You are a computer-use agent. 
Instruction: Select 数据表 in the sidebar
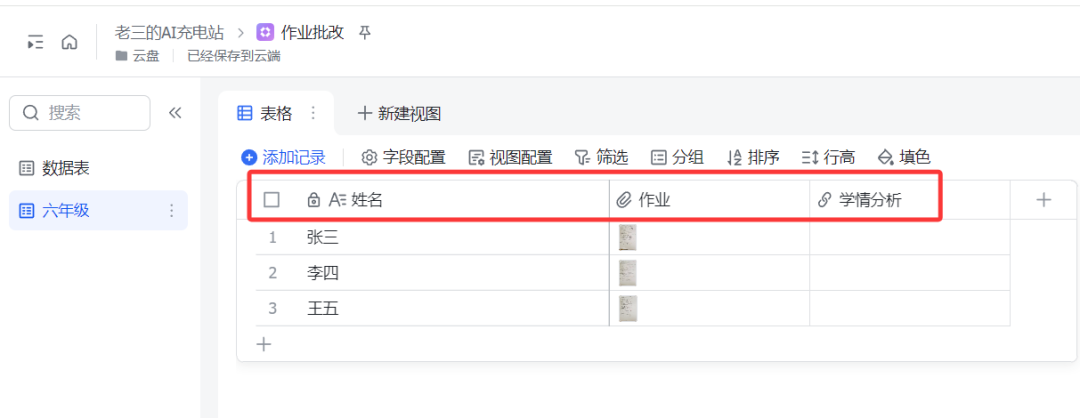click(66, 168)
